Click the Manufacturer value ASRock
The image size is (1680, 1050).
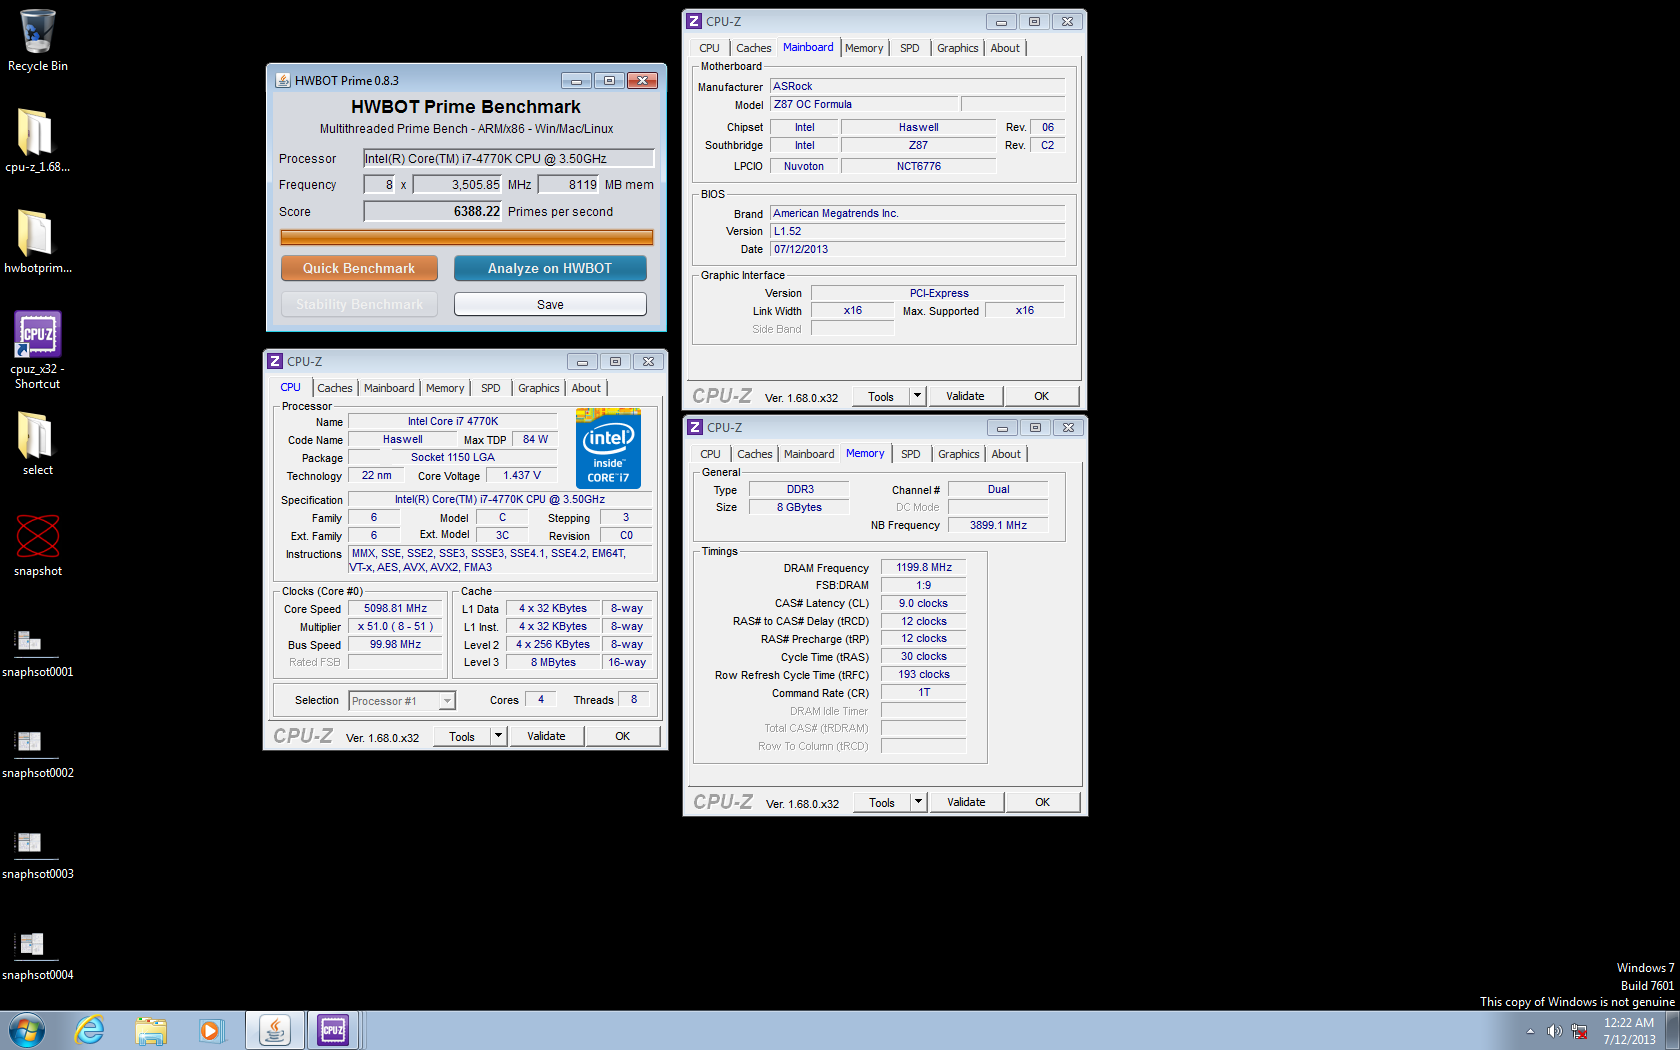[917, 86]
